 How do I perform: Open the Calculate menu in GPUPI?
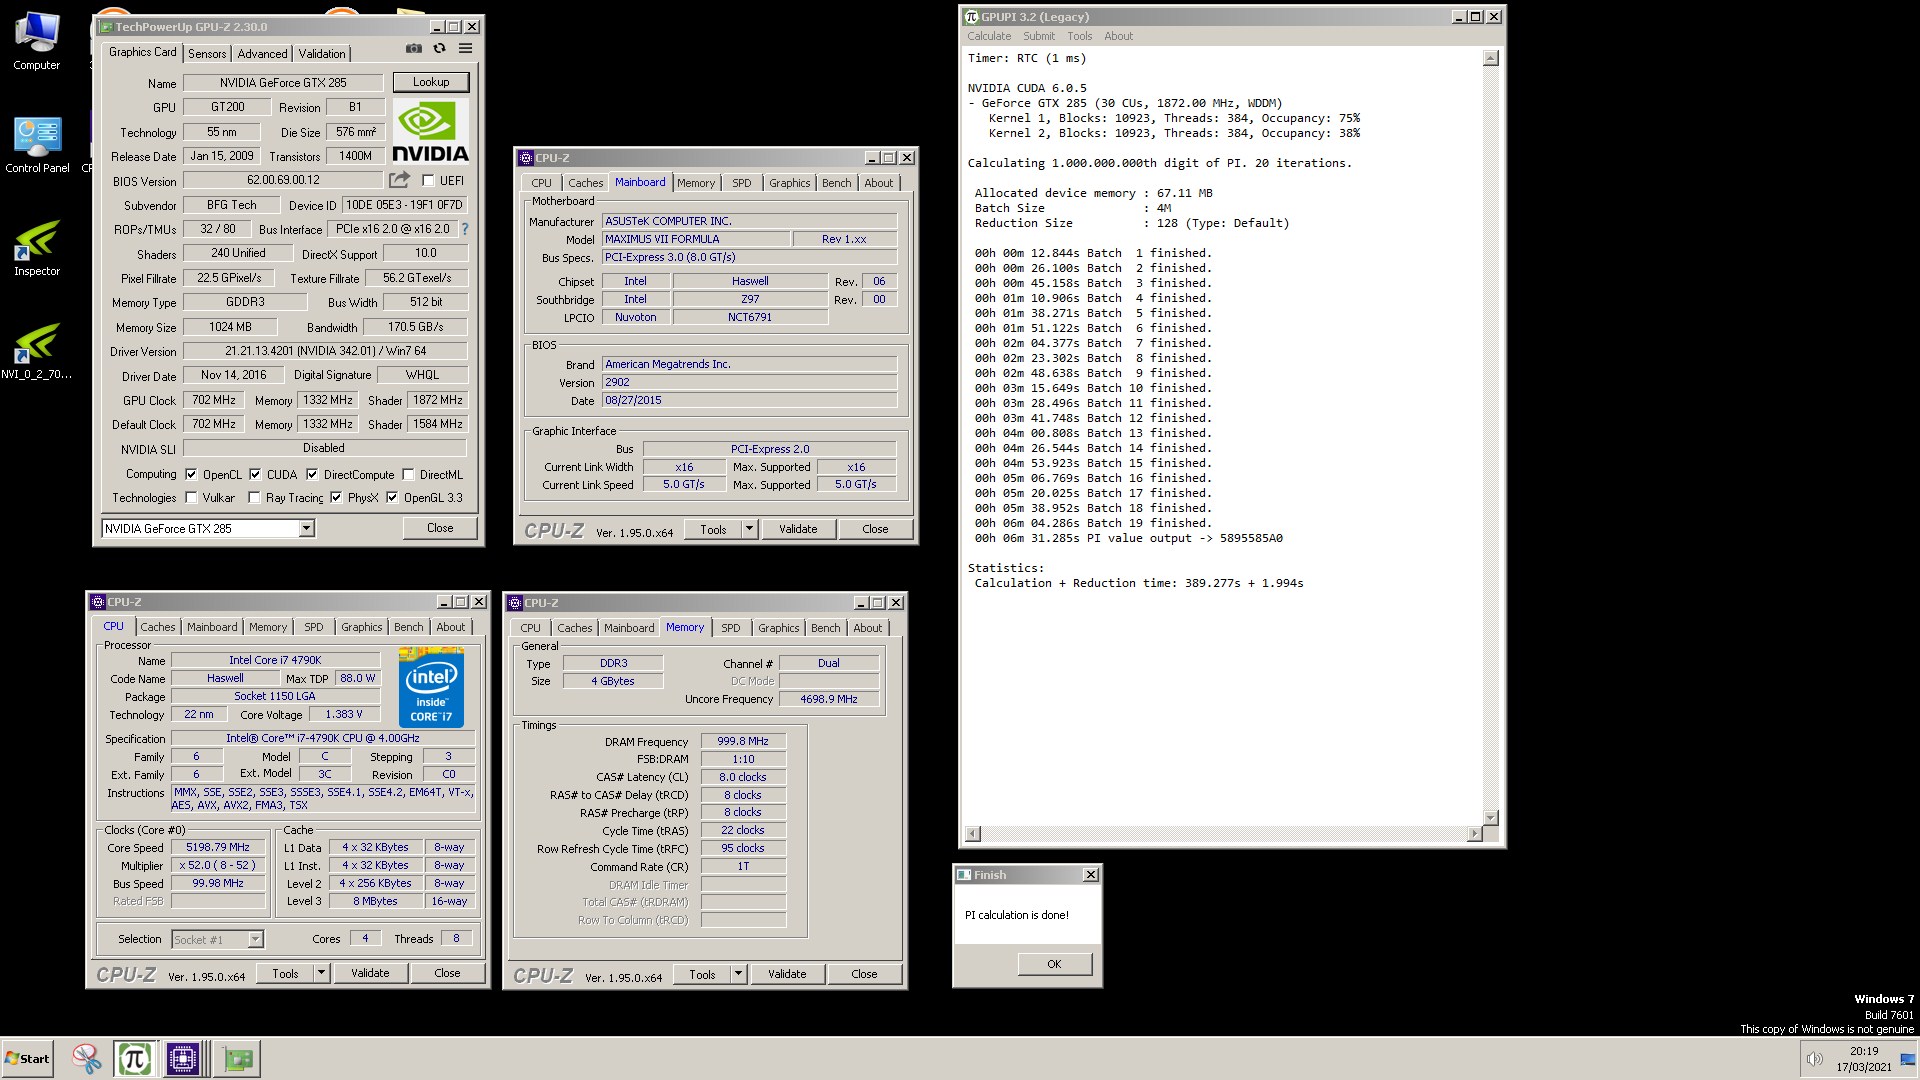pyautogui.click(x=989, y=36)
